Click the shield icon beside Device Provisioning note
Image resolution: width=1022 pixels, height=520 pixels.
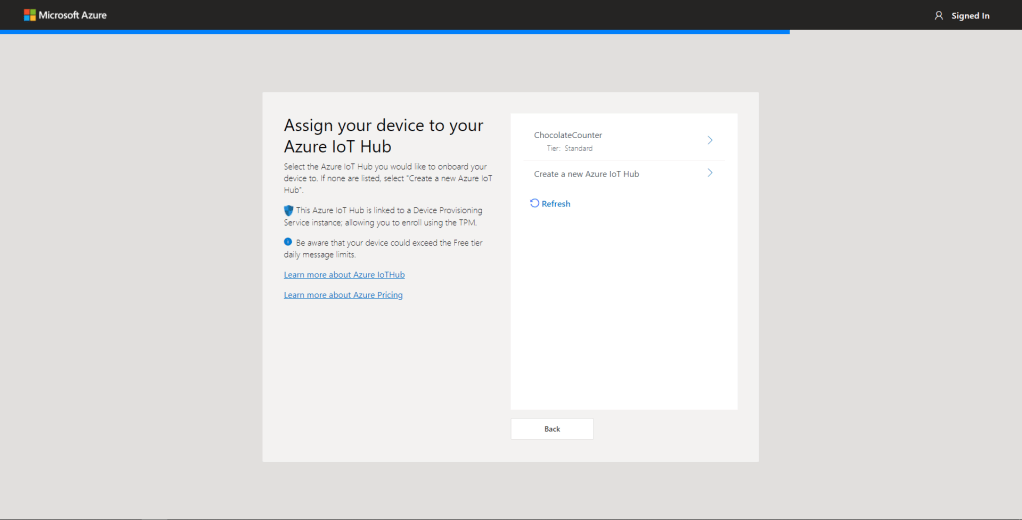pos(289,211)
